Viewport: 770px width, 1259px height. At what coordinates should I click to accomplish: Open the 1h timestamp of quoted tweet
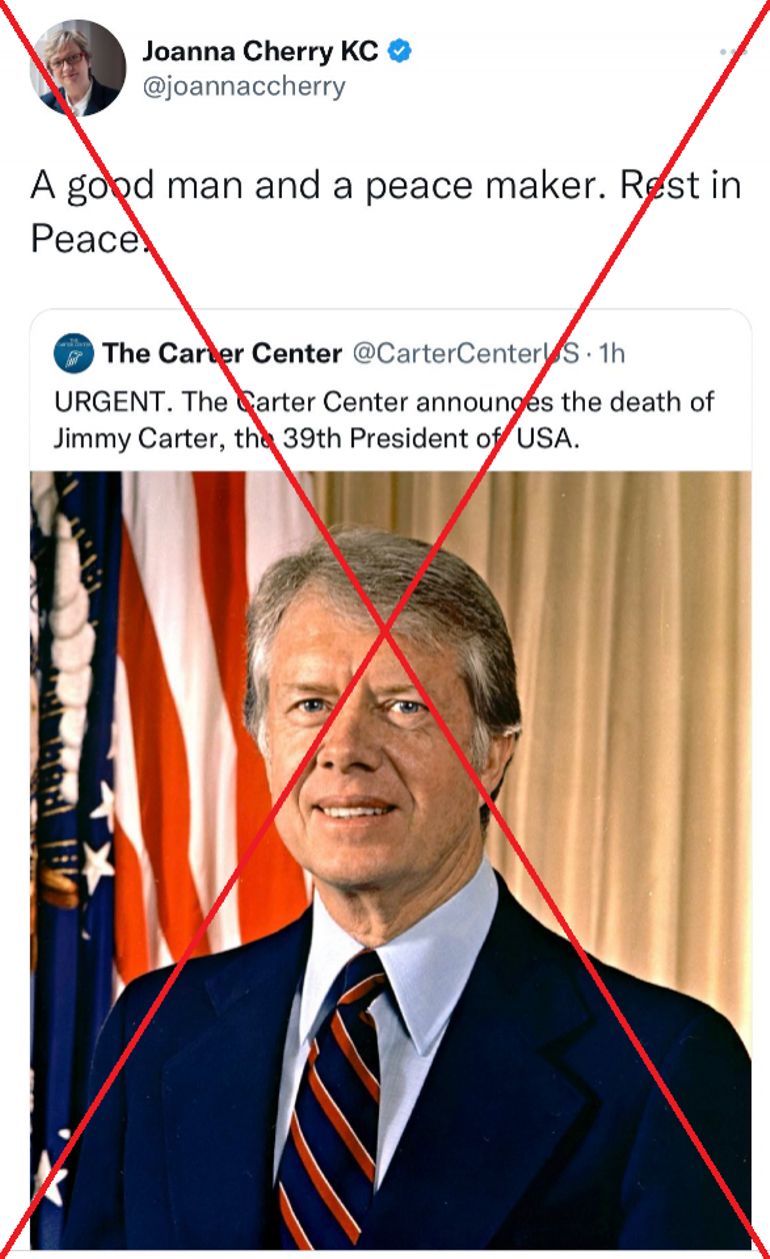pos(611,353)
